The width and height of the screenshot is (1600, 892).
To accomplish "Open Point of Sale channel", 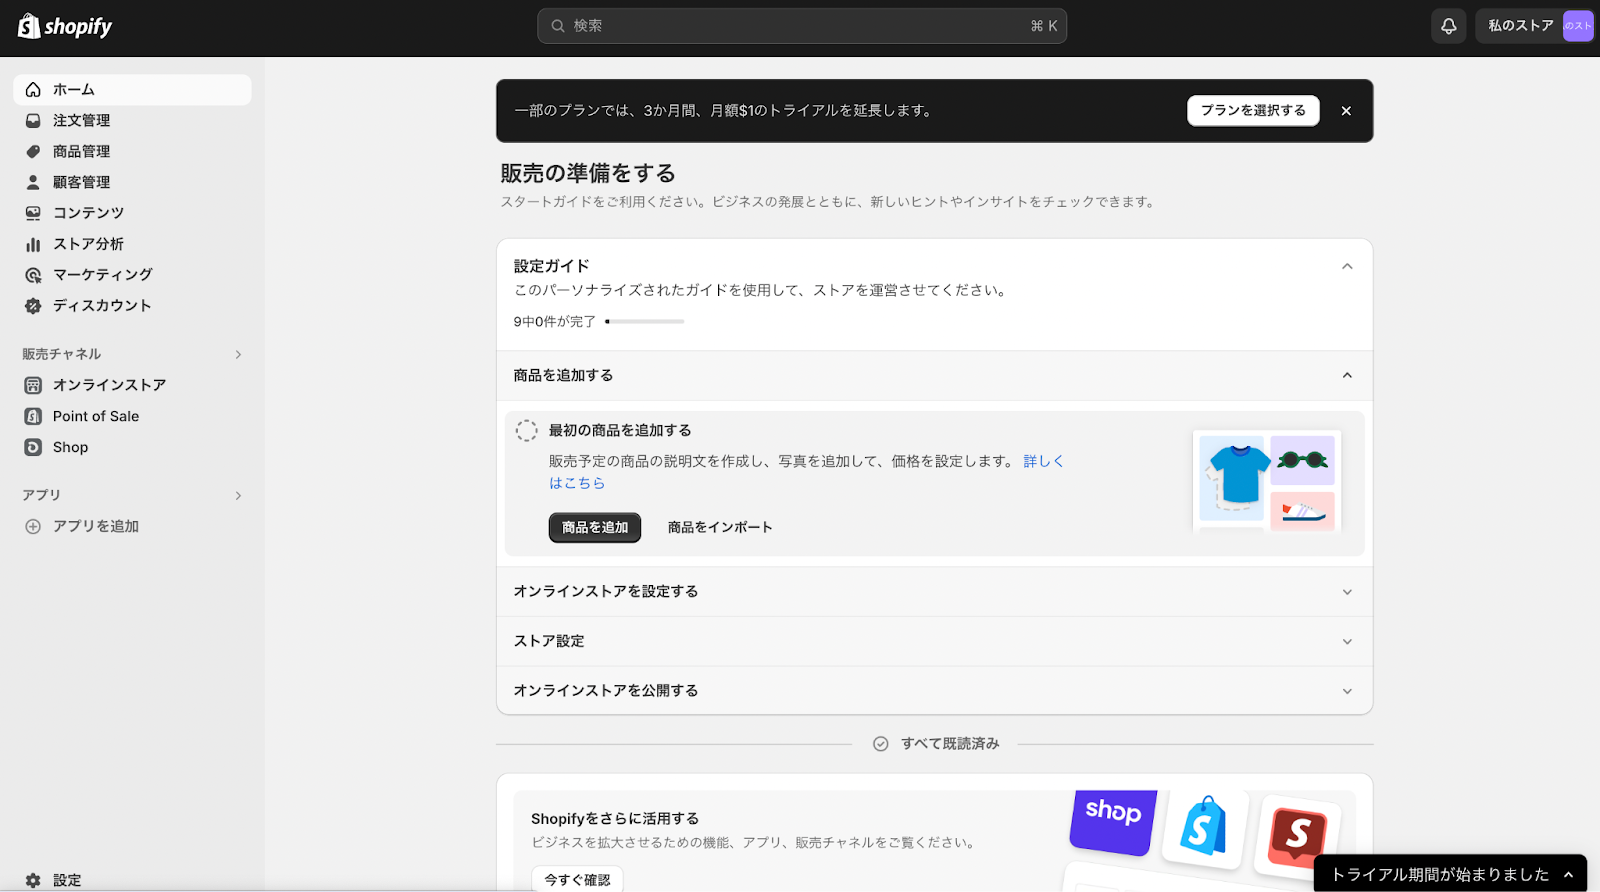I will [x=132, y=416].
